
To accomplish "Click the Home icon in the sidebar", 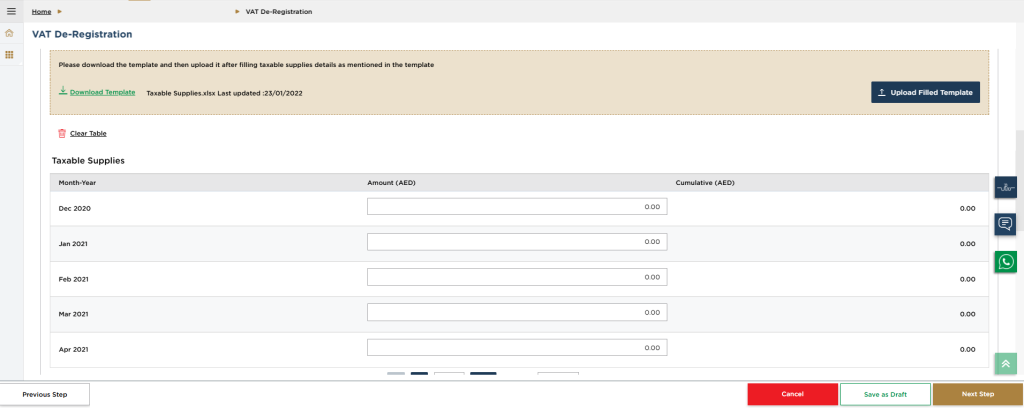I will (10, 33).
